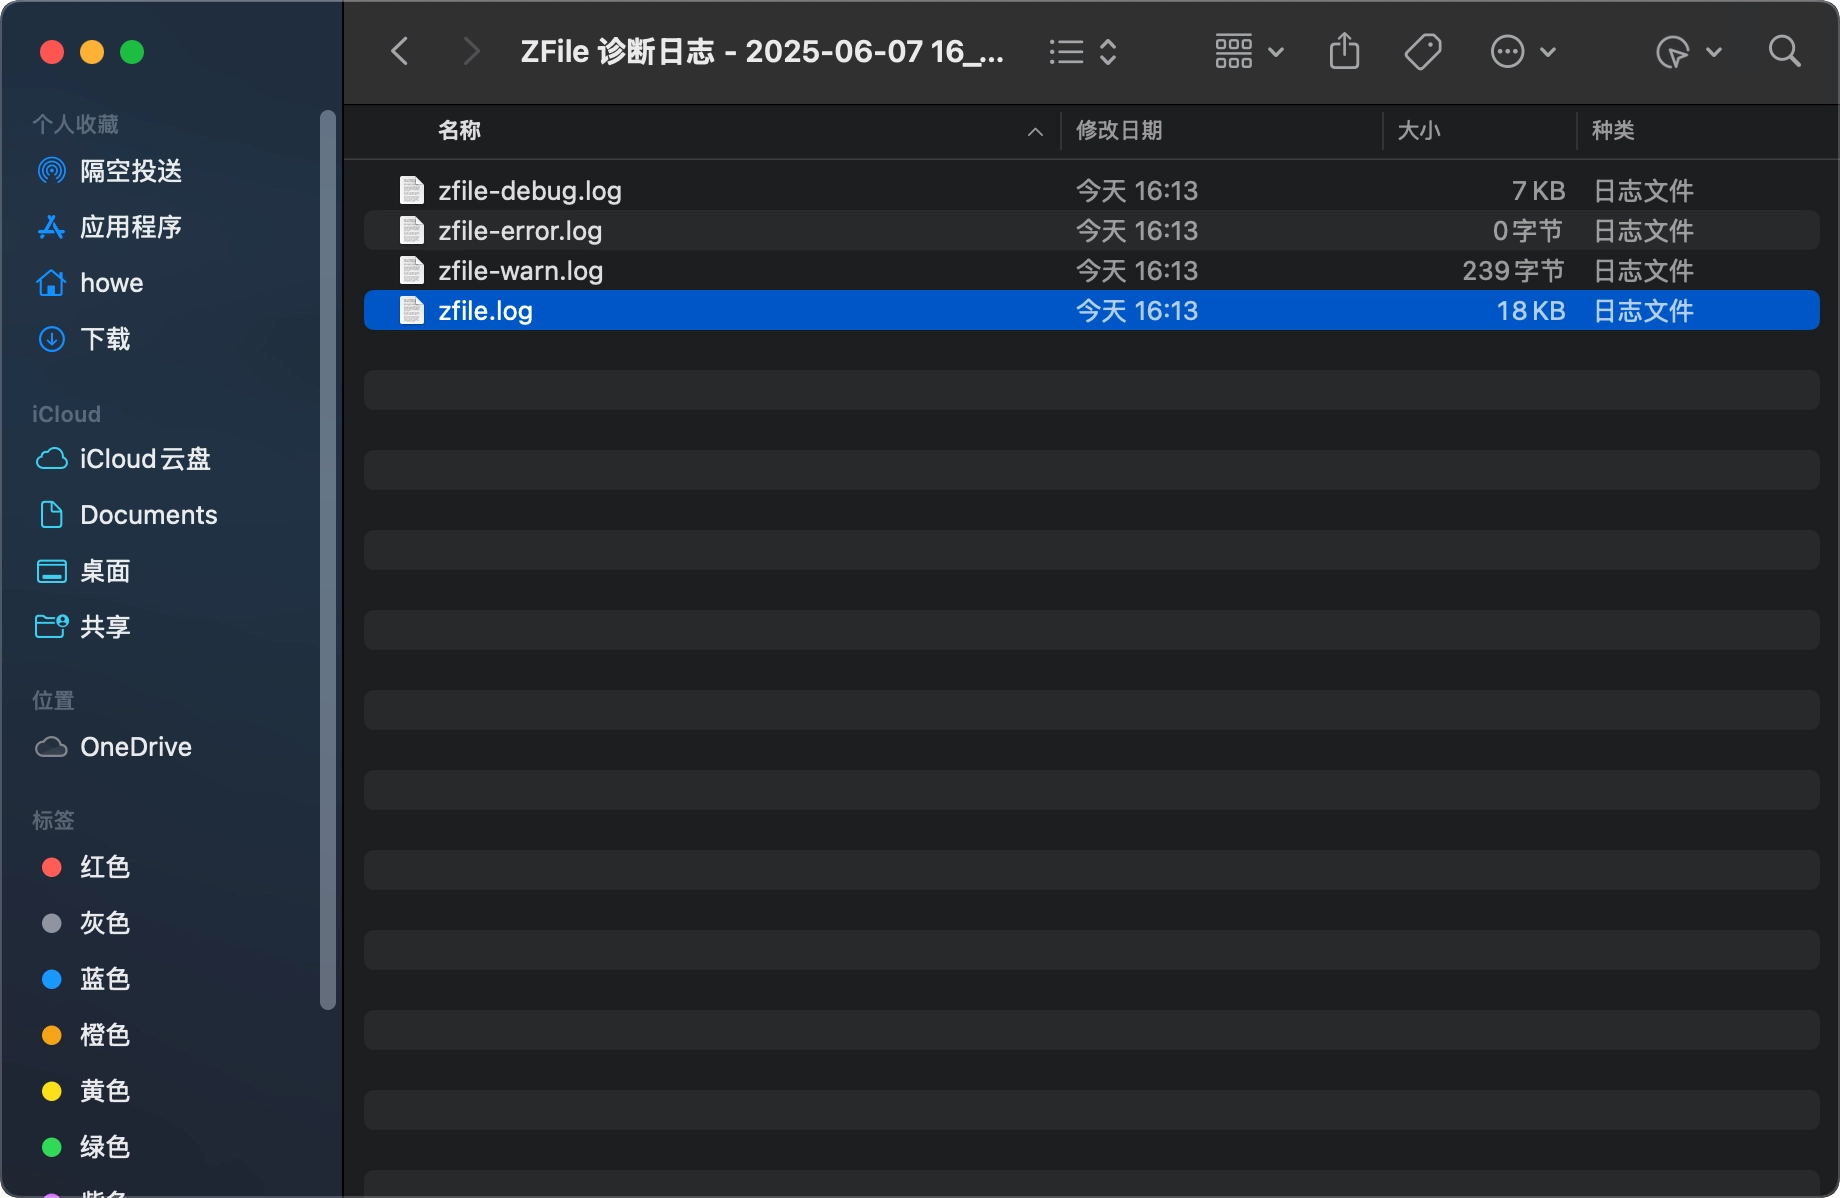The image size is (1840, 1198).
Task: Open iCloud云盘 in sidebar
Action: (124, 459)
